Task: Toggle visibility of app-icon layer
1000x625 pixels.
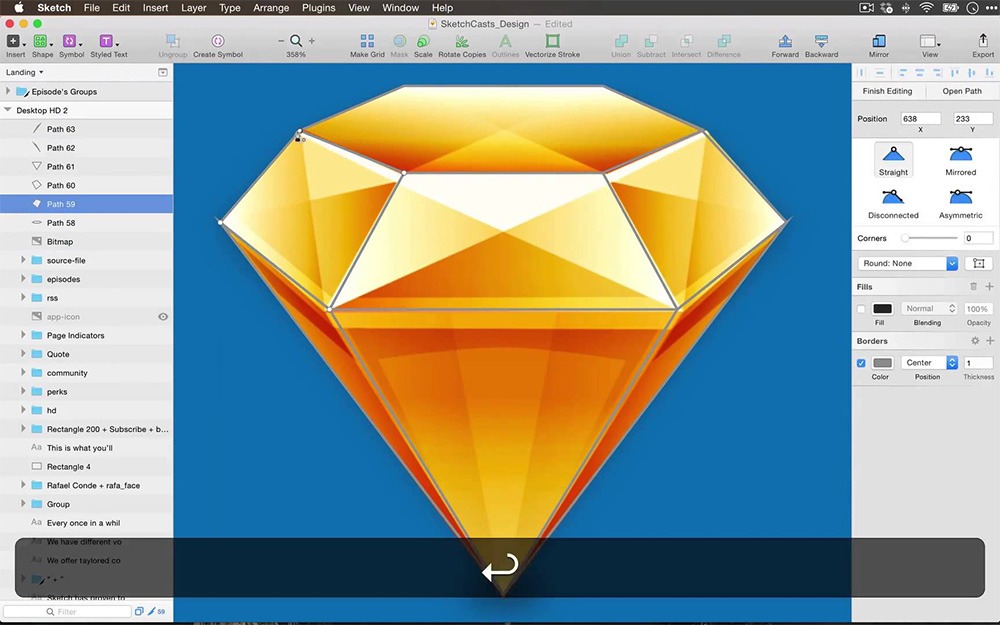Action: (x=163, y=317)
